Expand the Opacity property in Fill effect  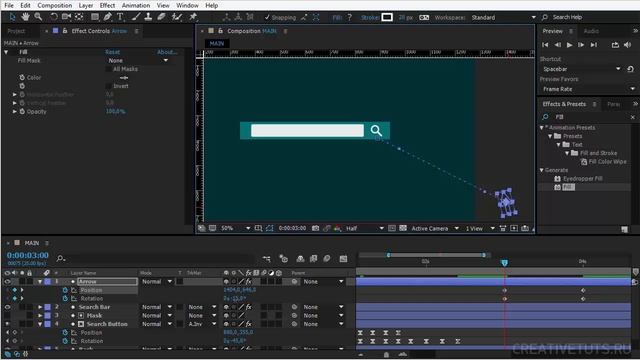tap(15, 111)
